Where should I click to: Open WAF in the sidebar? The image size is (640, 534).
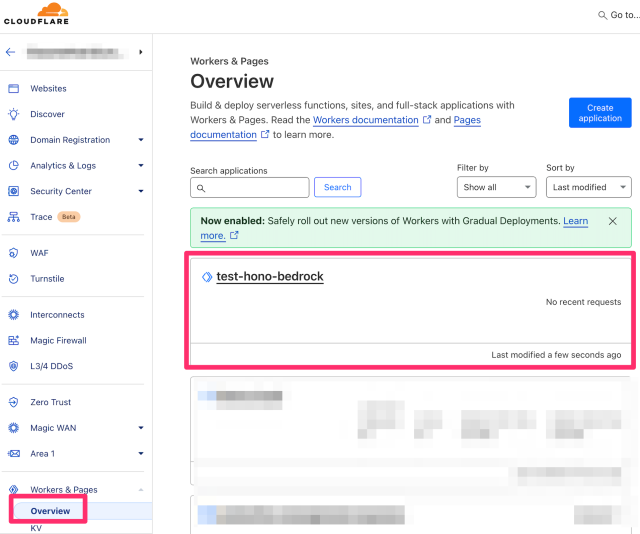click(x=39, y=253)
